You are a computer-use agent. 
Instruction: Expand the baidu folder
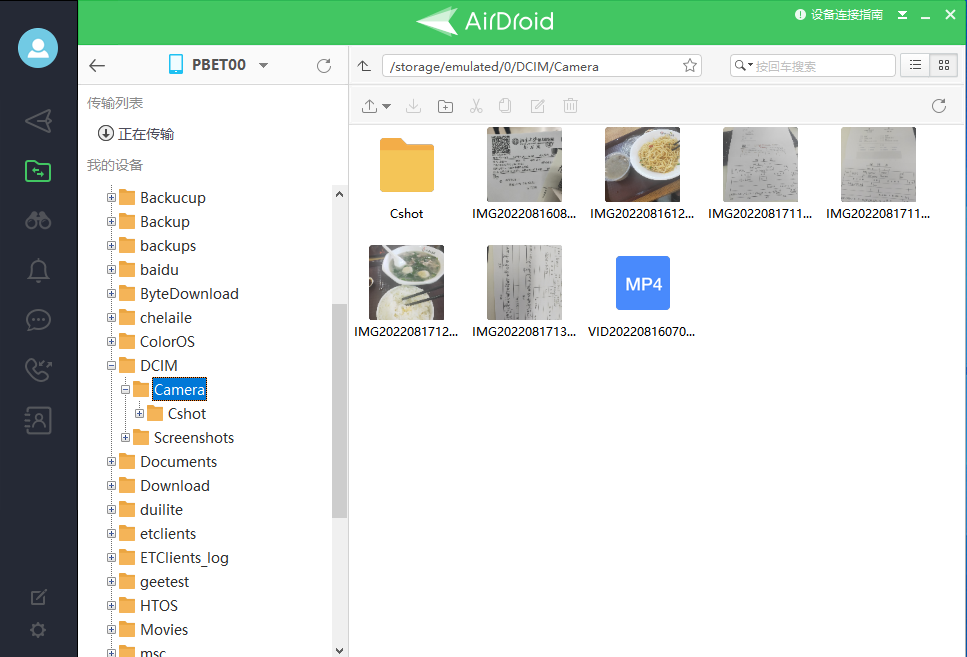pos(112,270)
